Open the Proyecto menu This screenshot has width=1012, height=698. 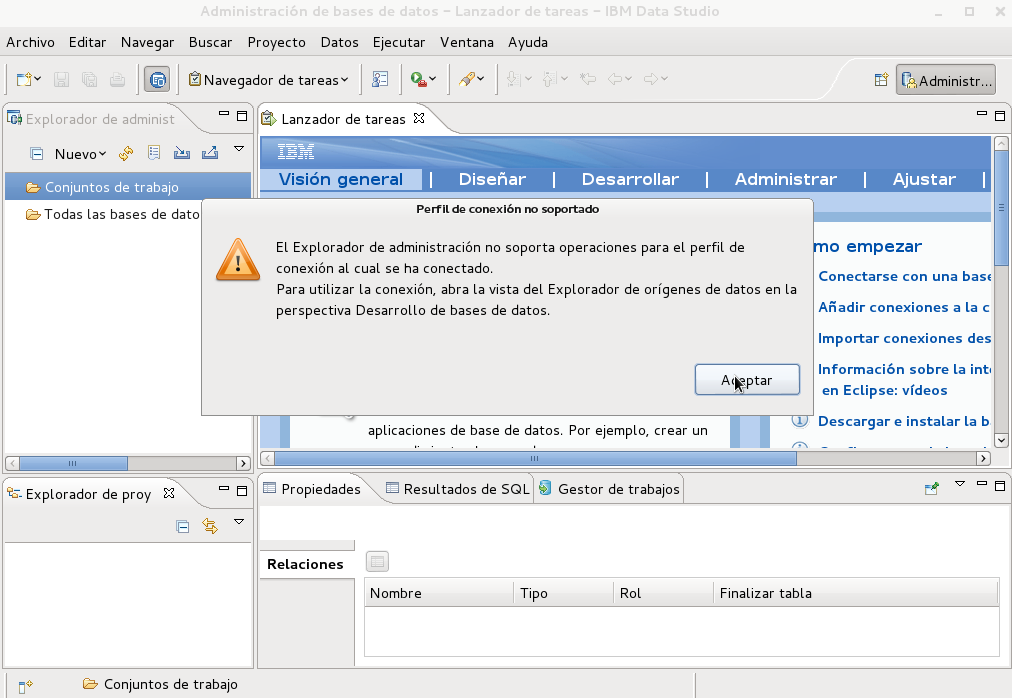click(x=276, y=43)
